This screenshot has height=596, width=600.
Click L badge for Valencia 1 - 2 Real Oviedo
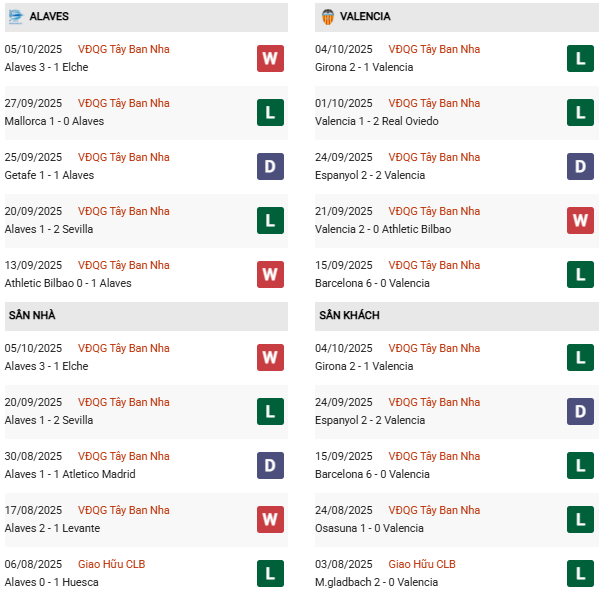[580, 112]
